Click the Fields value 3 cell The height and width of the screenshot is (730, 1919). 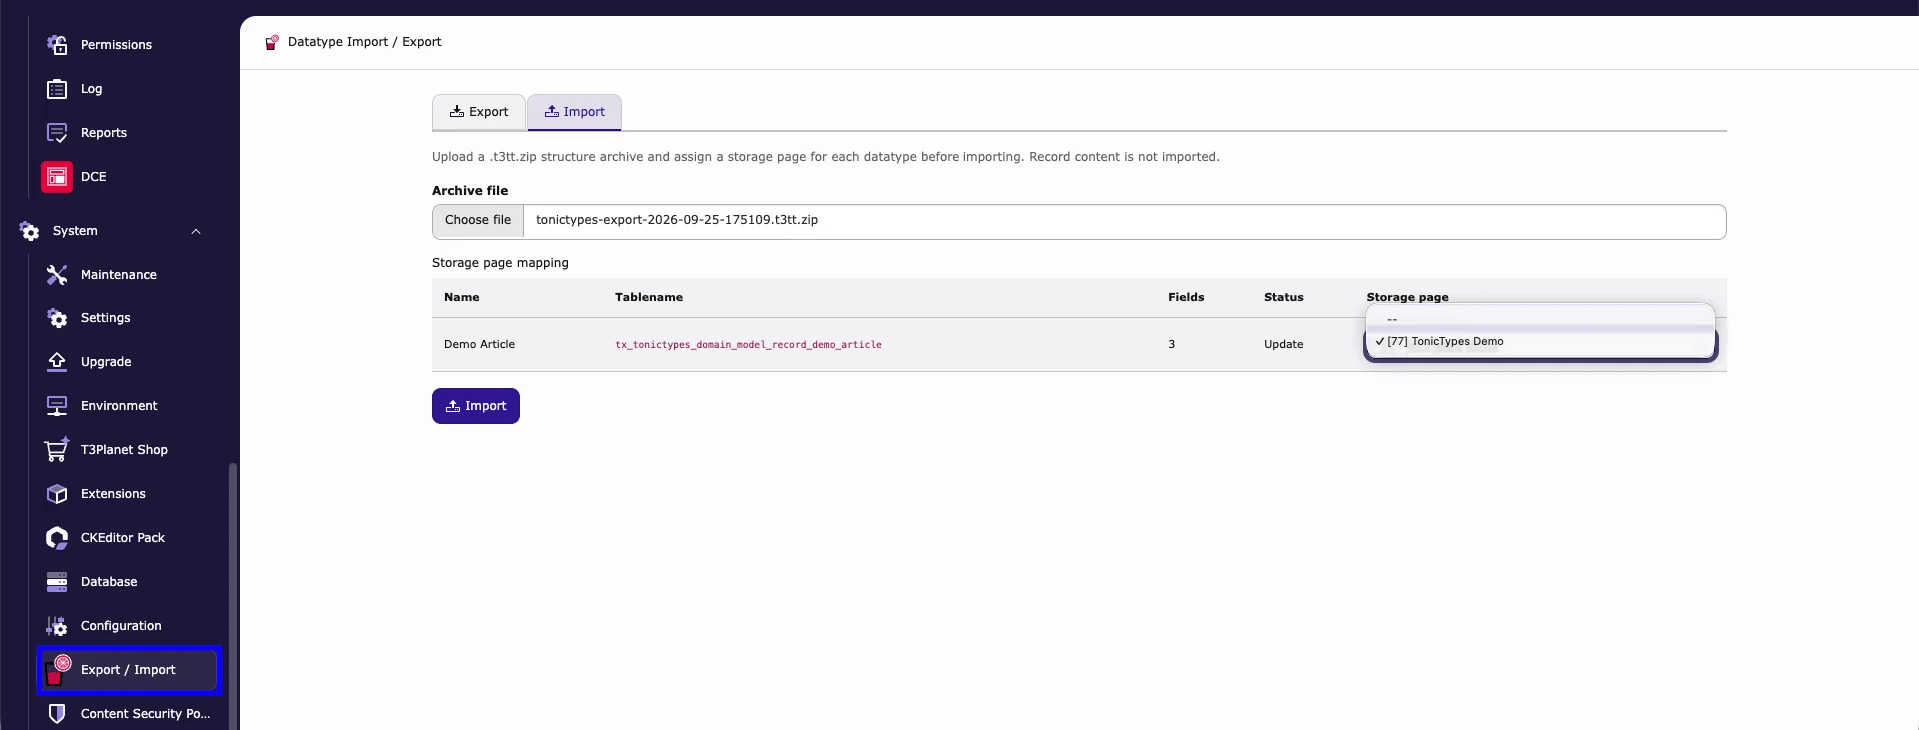point(1172,344)
